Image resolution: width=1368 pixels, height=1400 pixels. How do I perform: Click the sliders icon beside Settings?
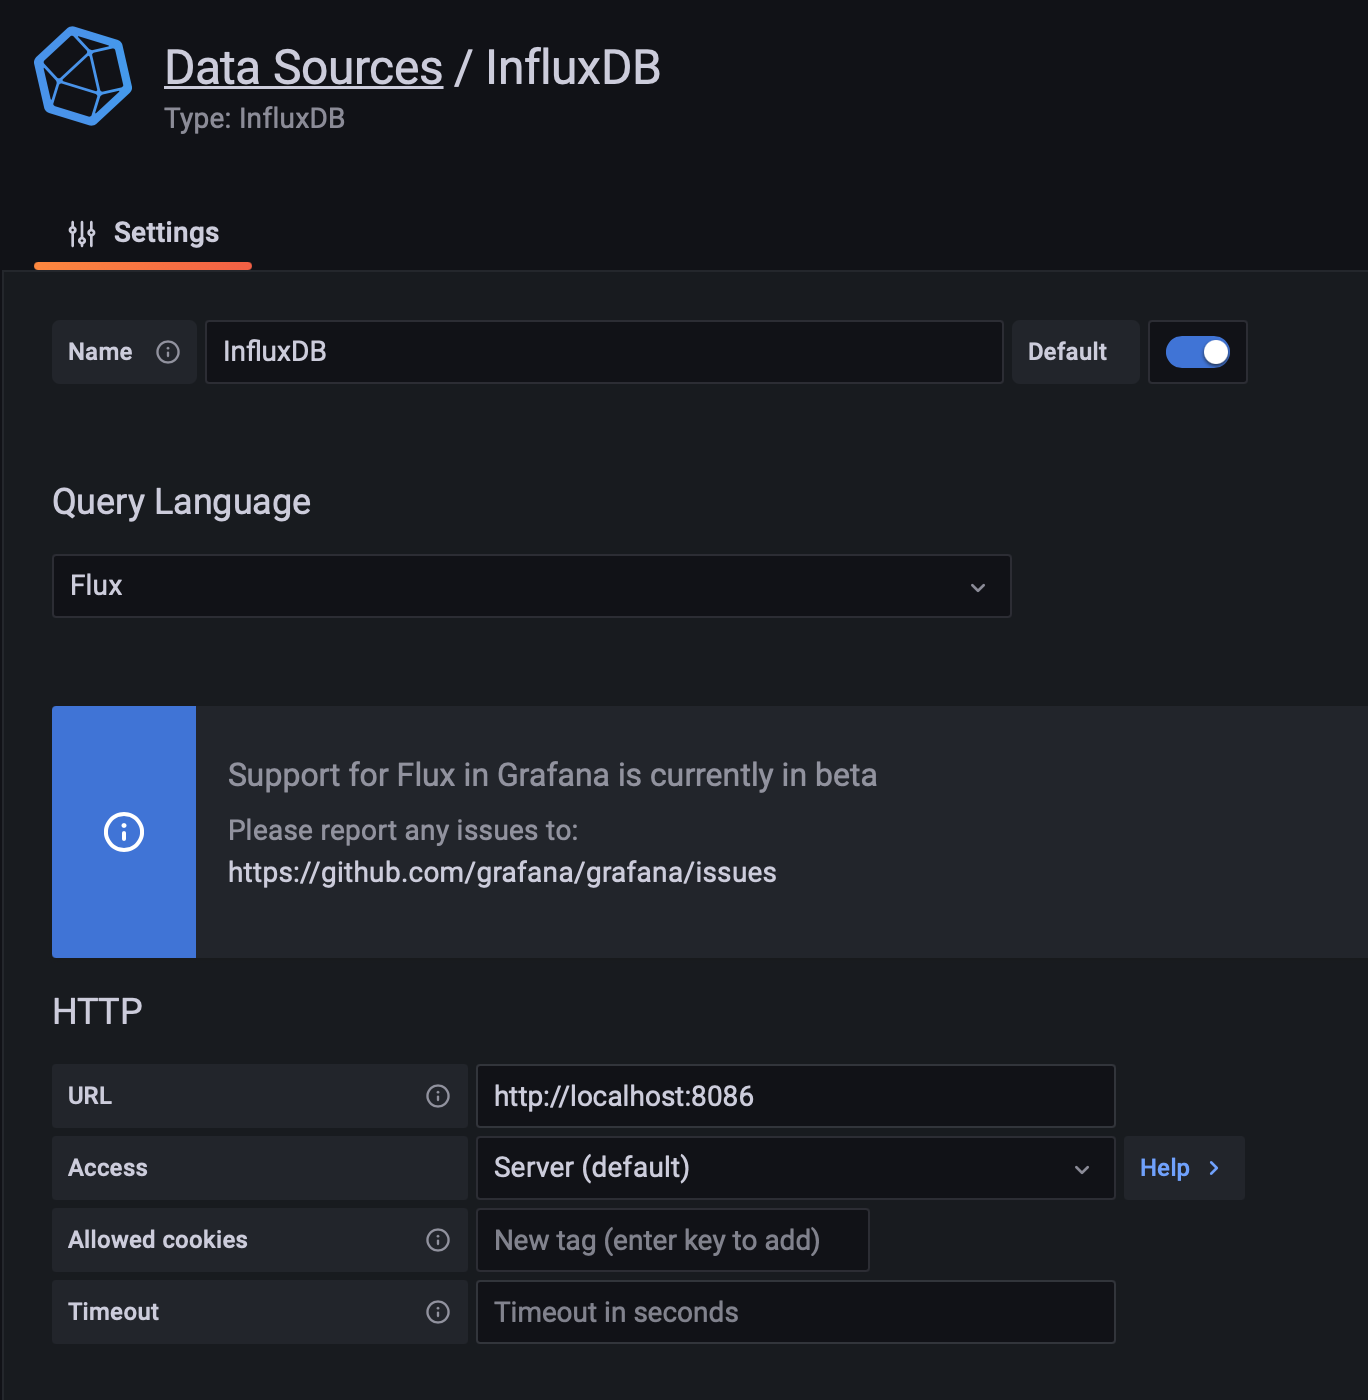tap(82, 232)
